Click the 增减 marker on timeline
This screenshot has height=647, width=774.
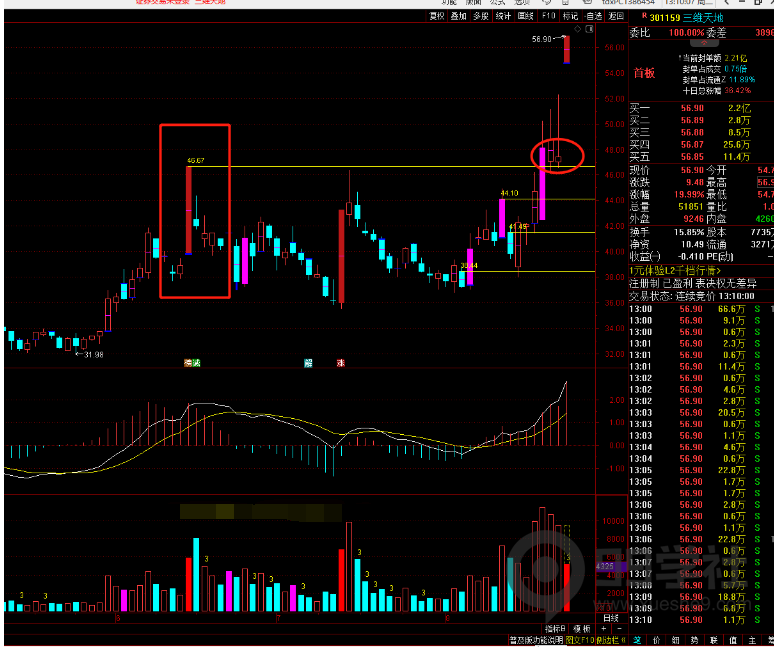[x=191, y=363]
